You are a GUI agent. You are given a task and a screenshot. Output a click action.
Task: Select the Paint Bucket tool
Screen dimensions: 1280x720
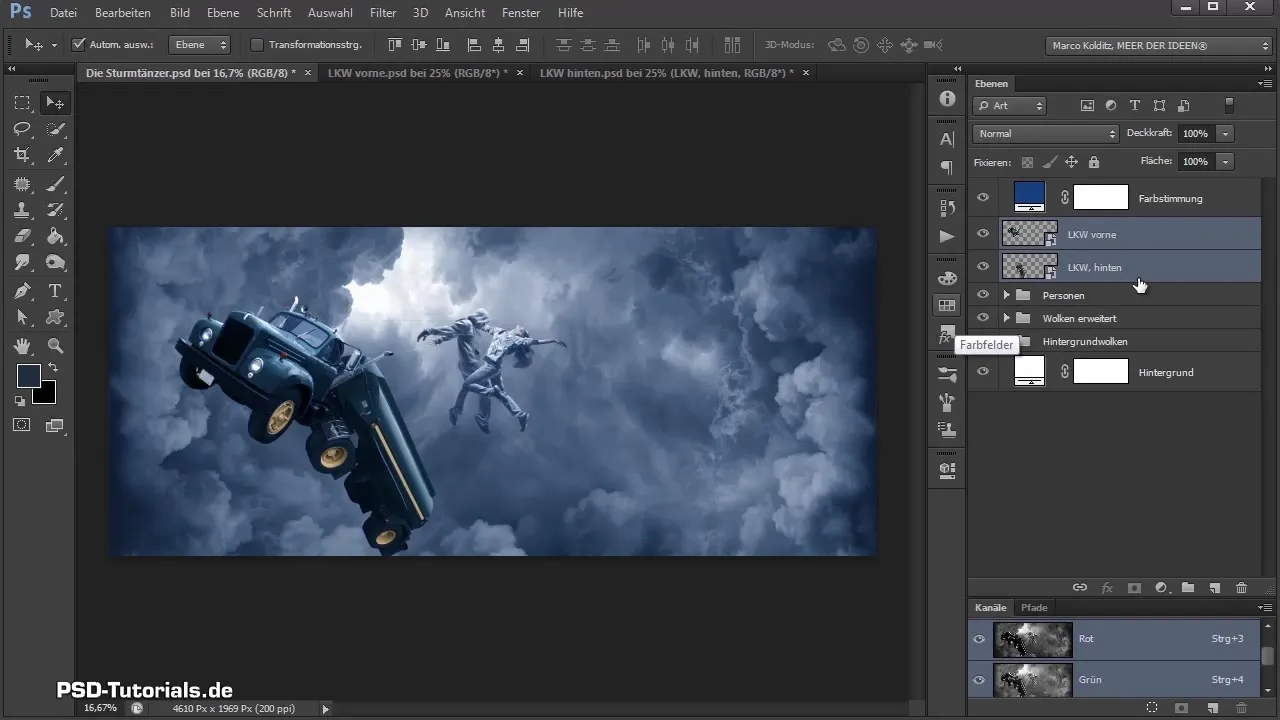coord(55,237)
